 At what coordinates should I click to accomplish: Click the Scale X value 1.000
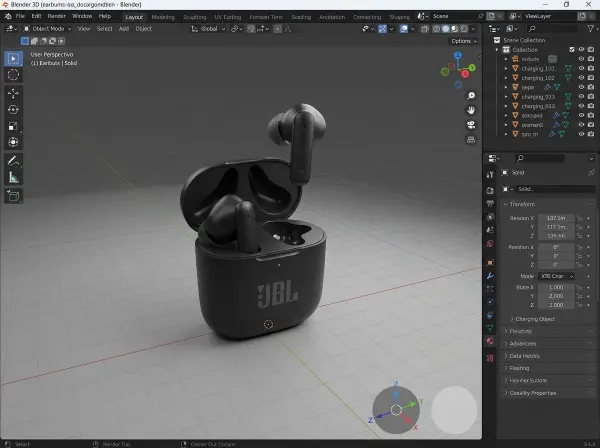click(556, 287)
